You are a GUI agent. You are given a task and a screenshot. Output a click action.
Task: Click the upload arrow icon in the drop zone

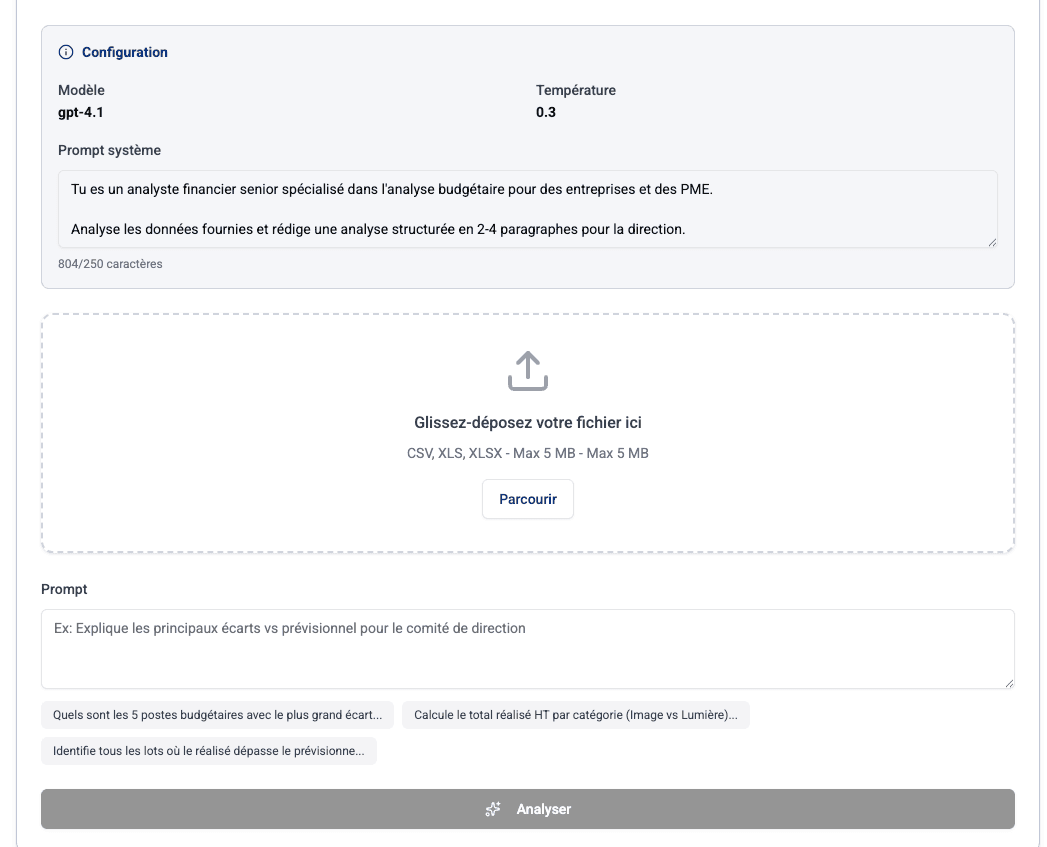[x=527, y=371]
